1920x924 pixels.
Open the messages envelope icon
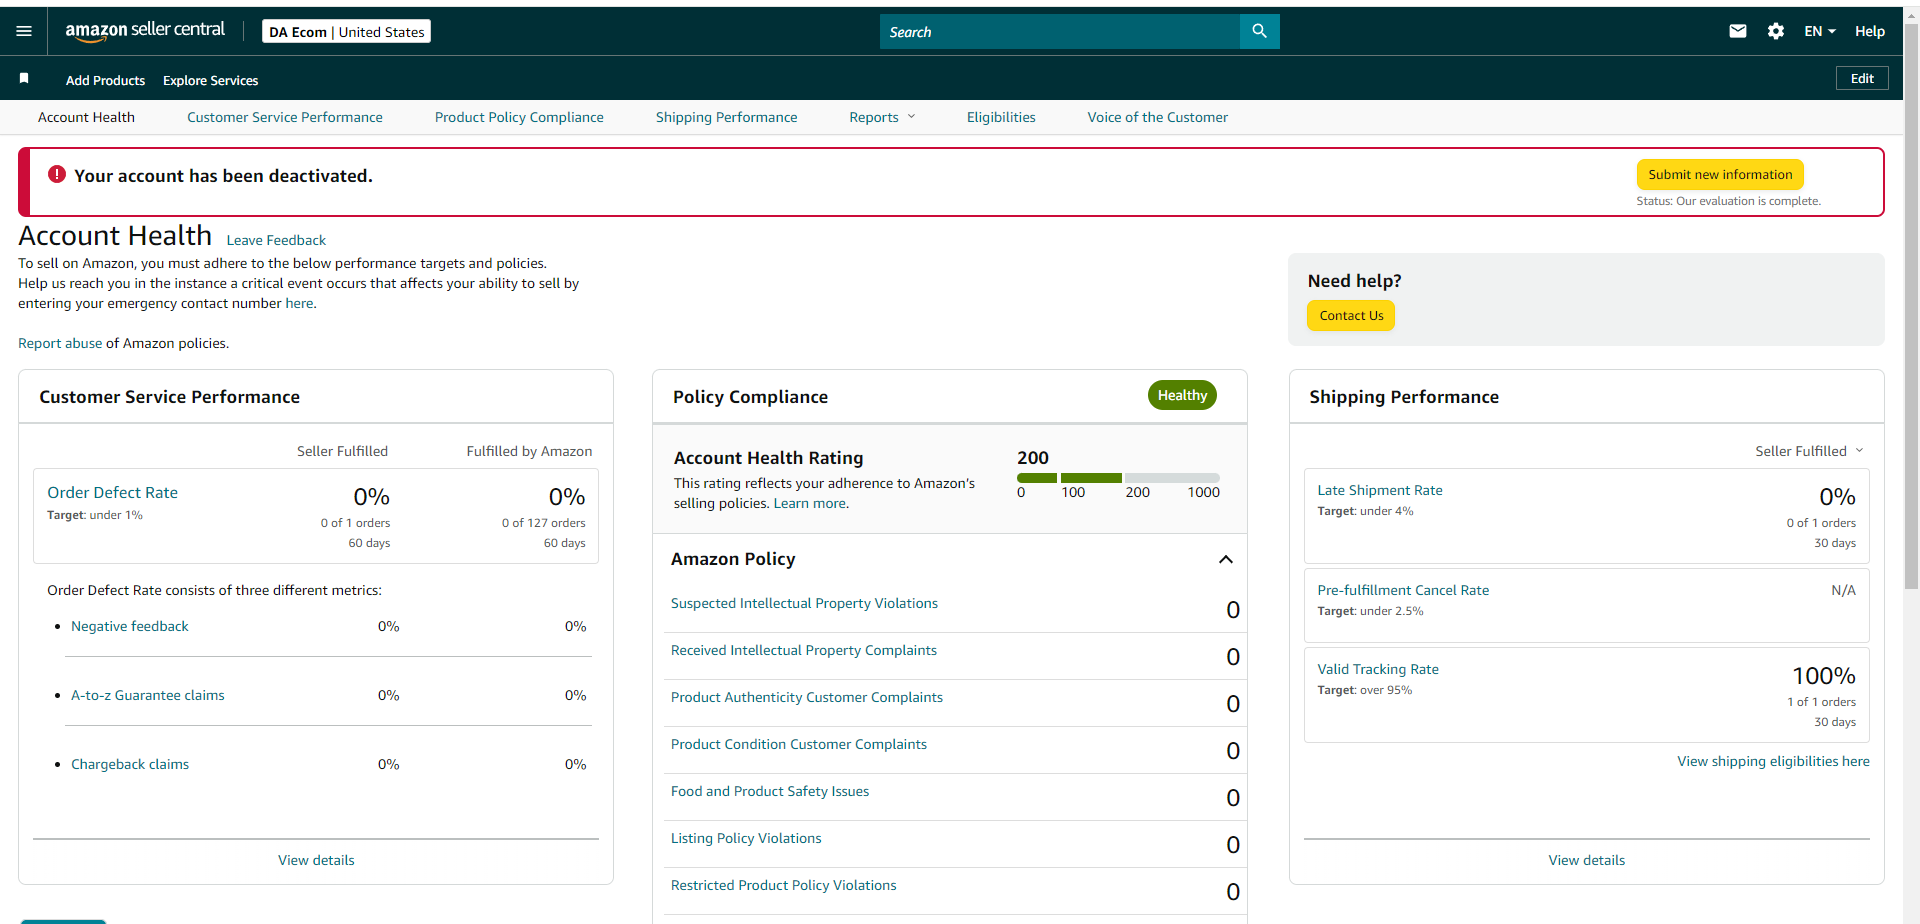(1738, 31)
